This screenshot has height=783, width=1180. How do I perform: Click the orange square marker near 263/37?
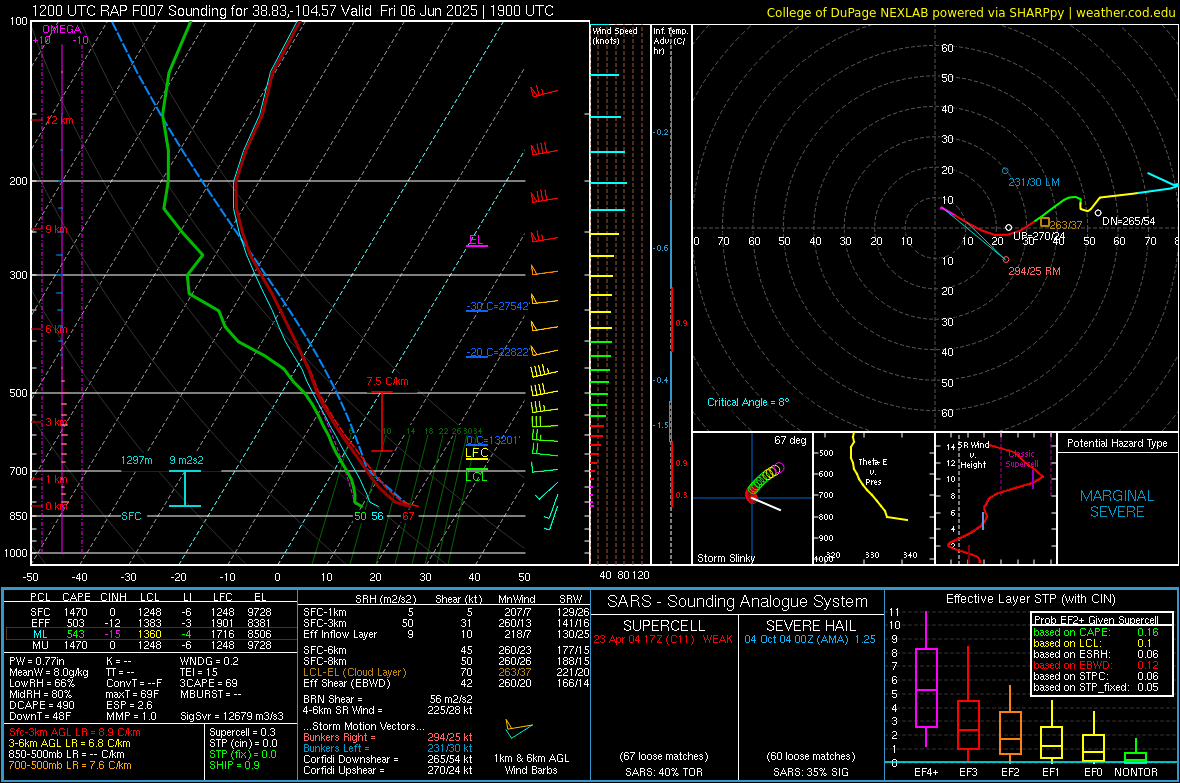[x=1045, y=222]
